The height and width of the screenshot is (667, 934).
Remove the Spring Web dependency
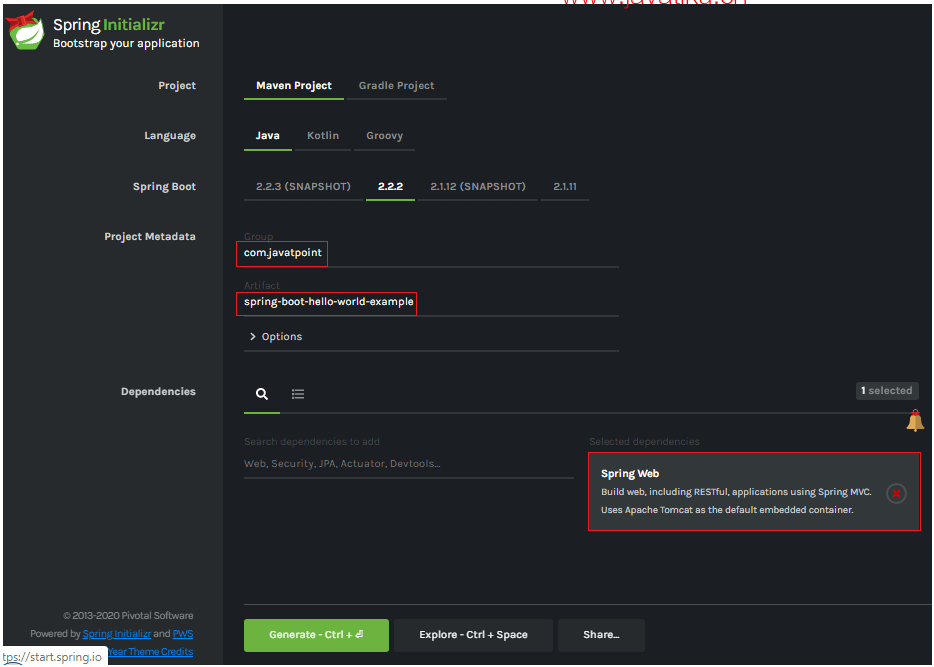coord(896,493)
